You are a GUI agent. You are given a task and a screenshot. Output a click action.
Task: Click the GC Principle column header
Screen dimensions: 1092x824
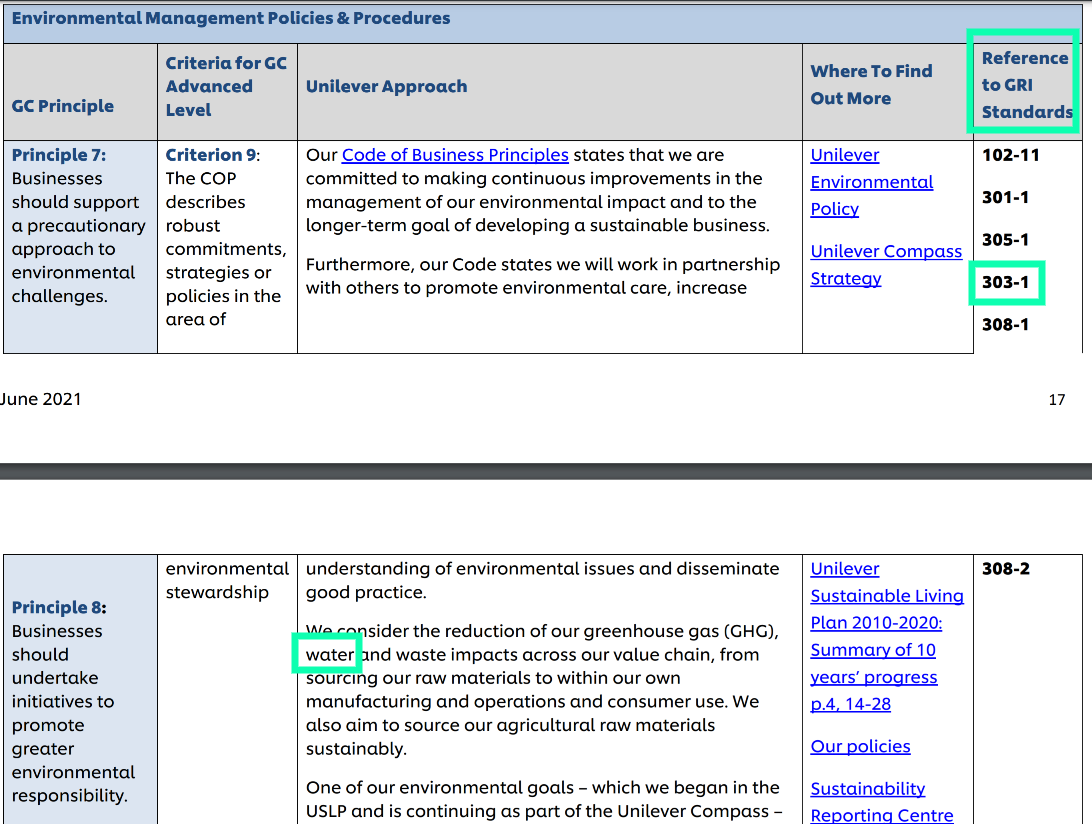point(63,106)
